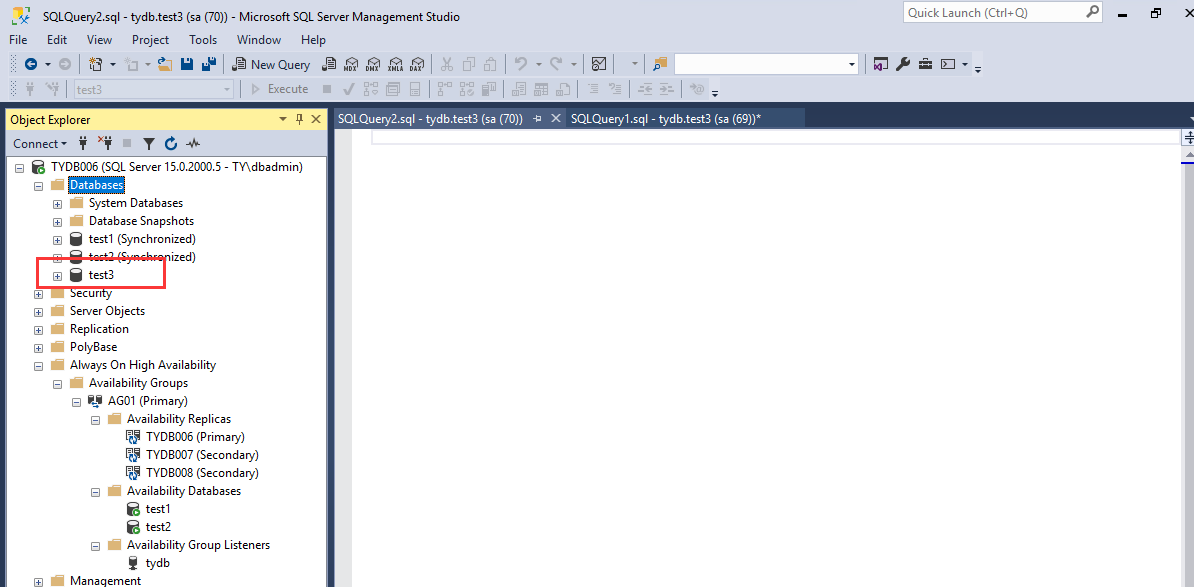Open the Window menu

click(259, 40)
